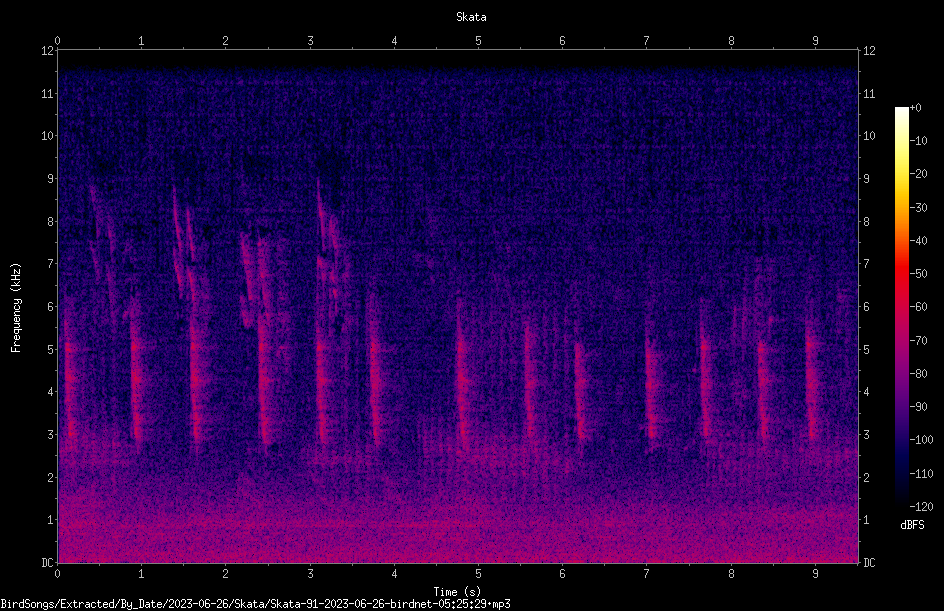Click "DC" on the left frequency axis
Screen dimensions: 944x611
click(x=48, y=563)
